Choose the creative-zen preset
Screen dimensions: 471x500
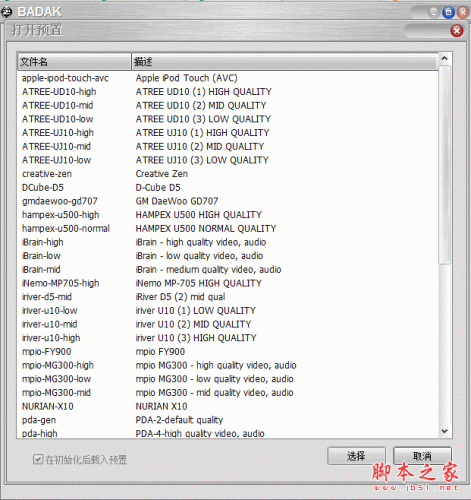pos(47,174)
